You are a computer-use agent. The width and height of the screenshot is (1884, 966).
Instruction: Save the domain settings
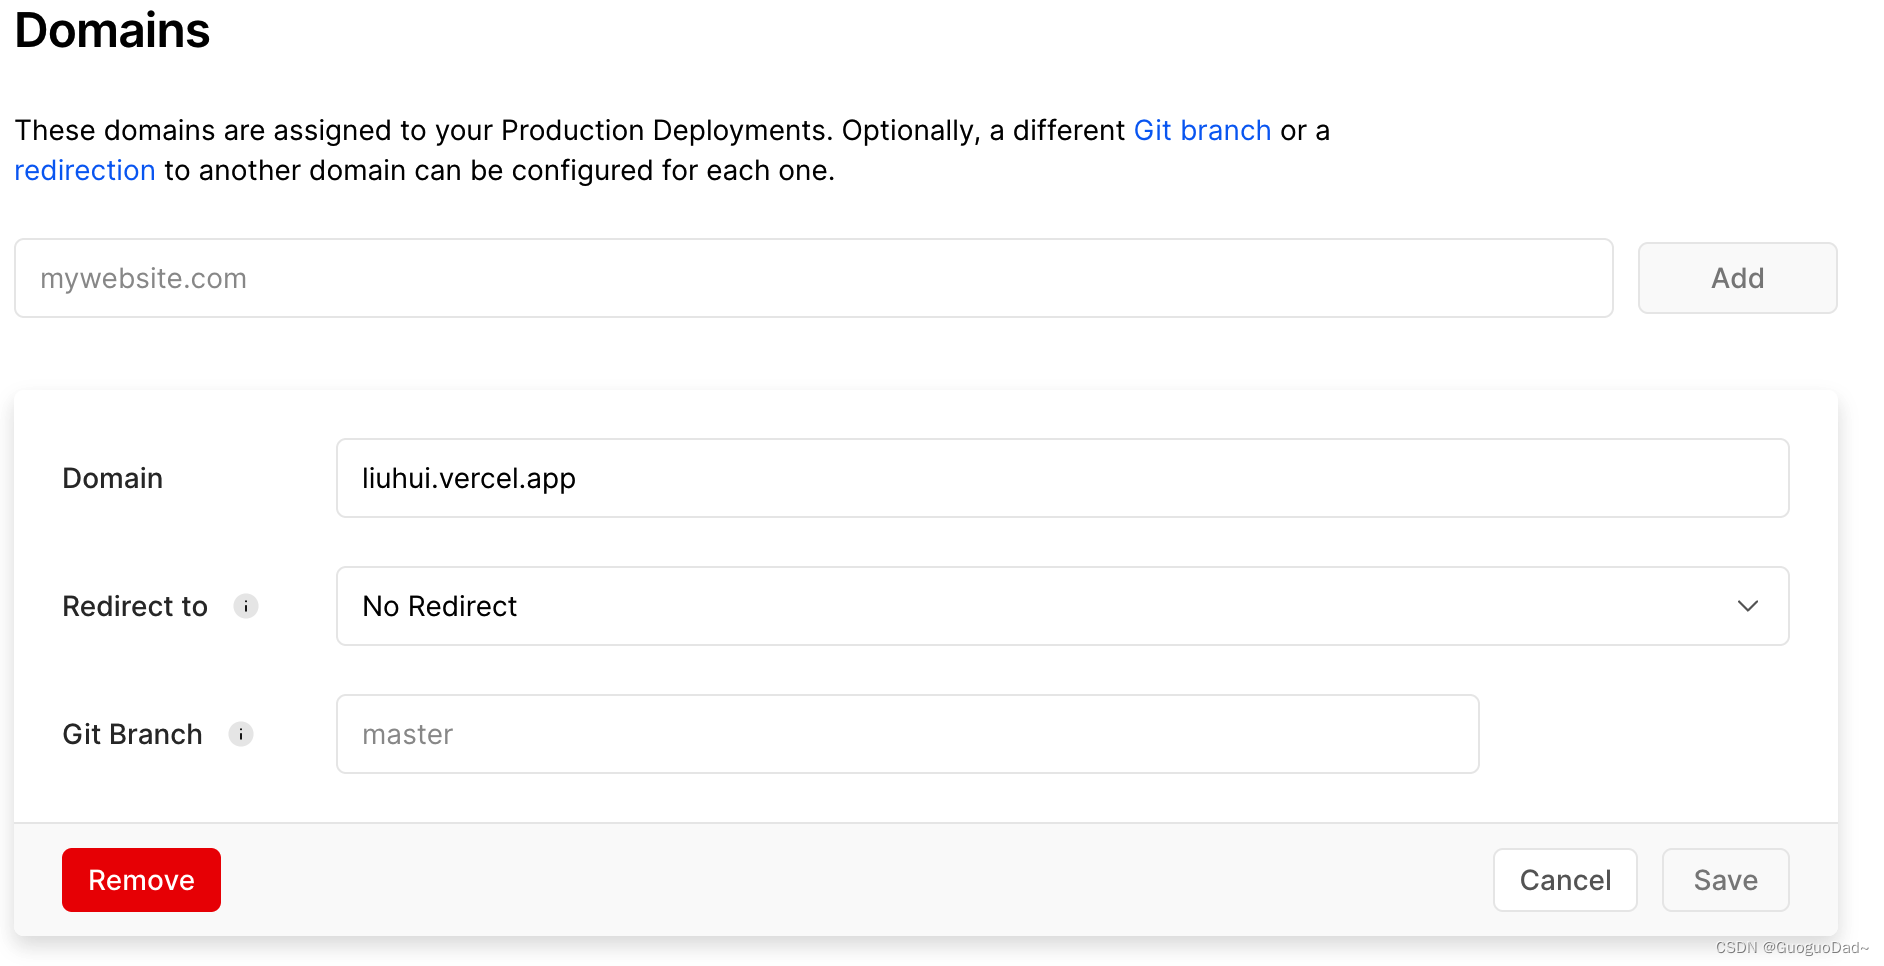point(1724,880)
